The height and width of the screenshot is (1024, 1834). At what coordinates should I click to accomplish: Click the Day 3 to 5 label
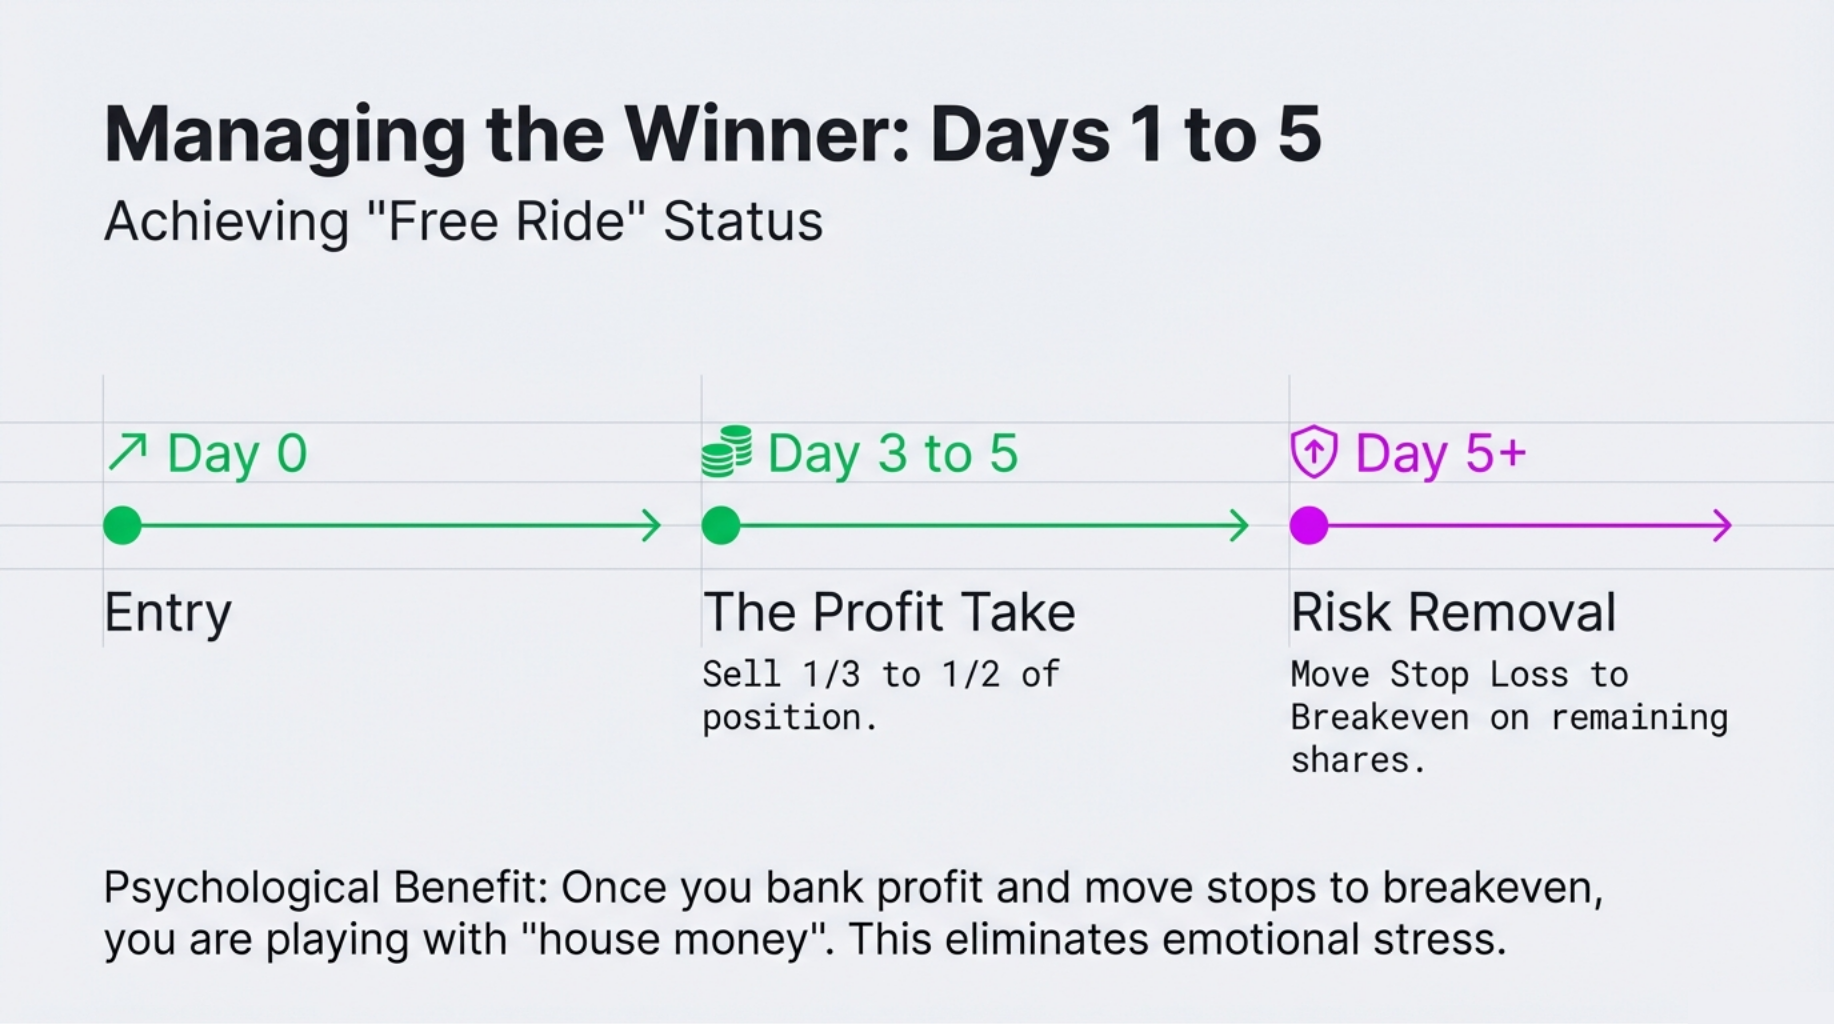pos(892,454)
